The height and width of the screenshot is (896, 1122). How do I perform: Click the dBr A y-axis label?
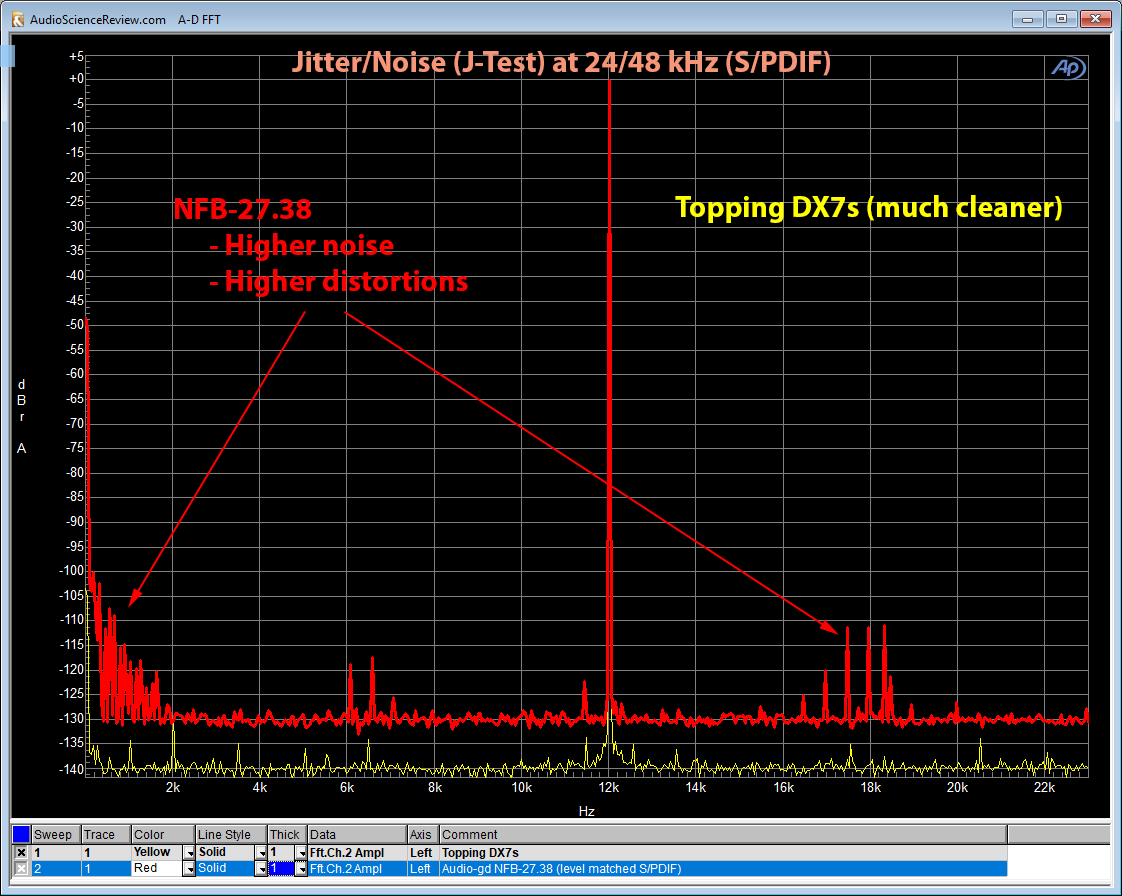point(21,417)
